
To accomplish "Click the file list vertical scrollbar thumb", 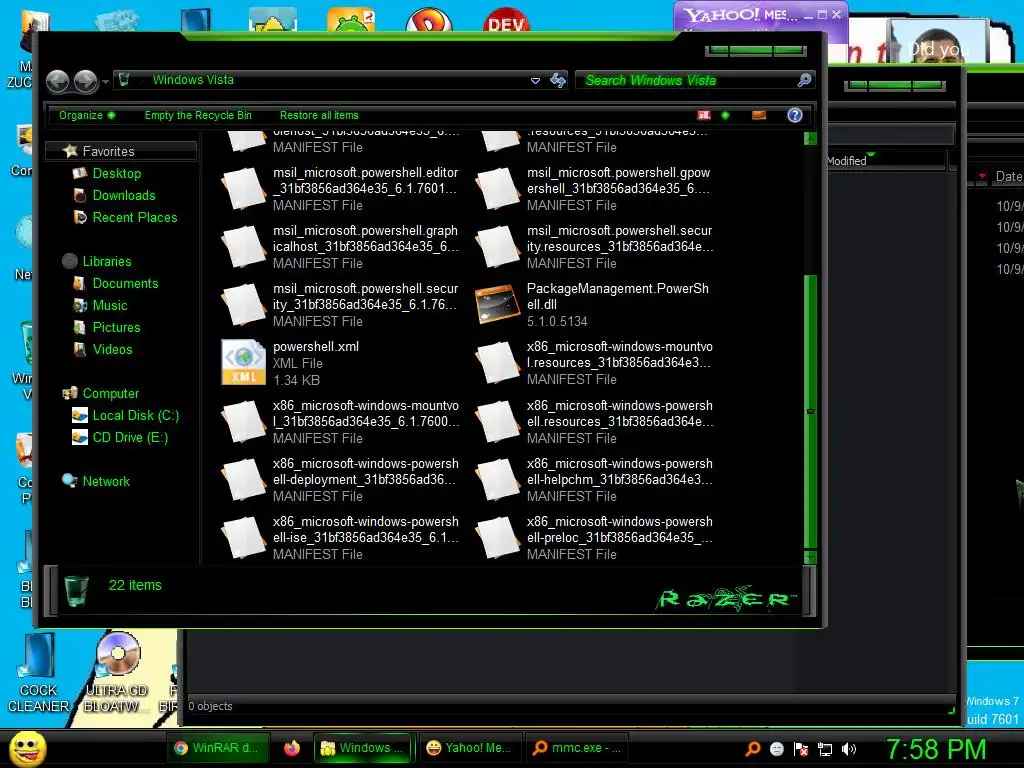I will pos(810,411).
